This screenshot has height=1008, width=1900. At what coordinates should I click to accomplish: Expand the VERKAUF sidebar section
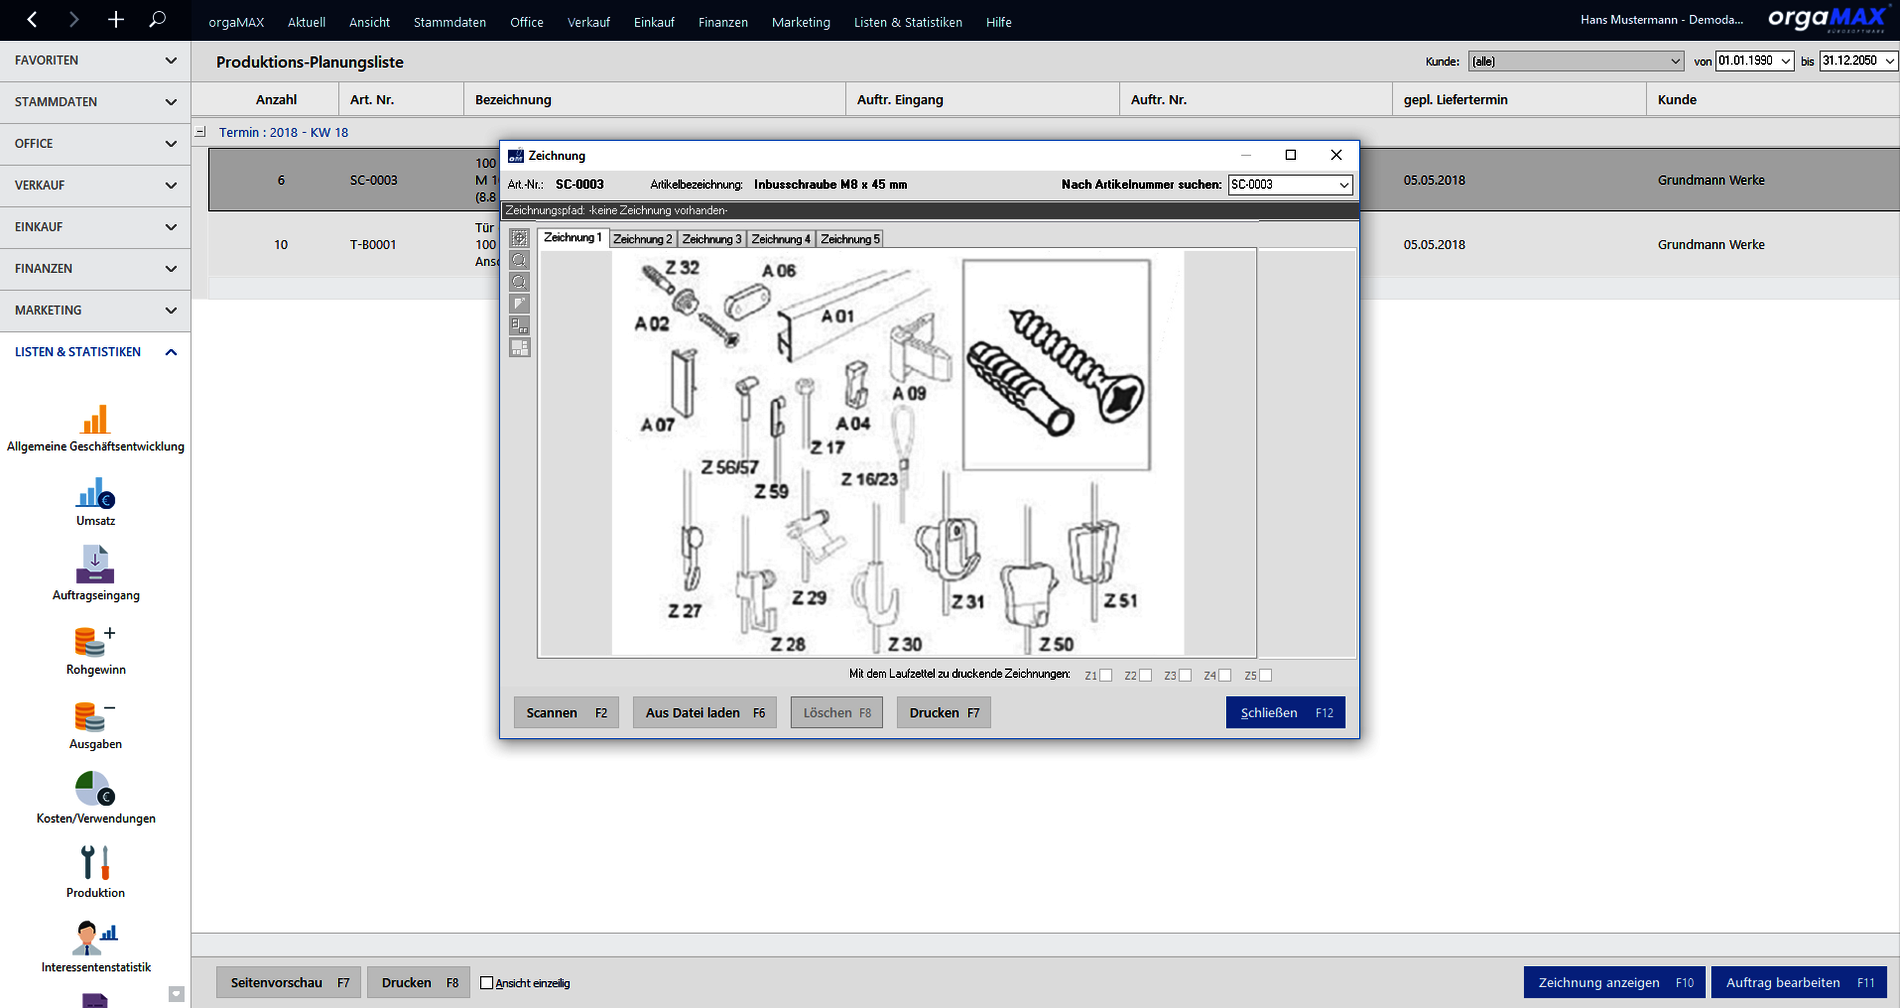[x=95, y=186]
